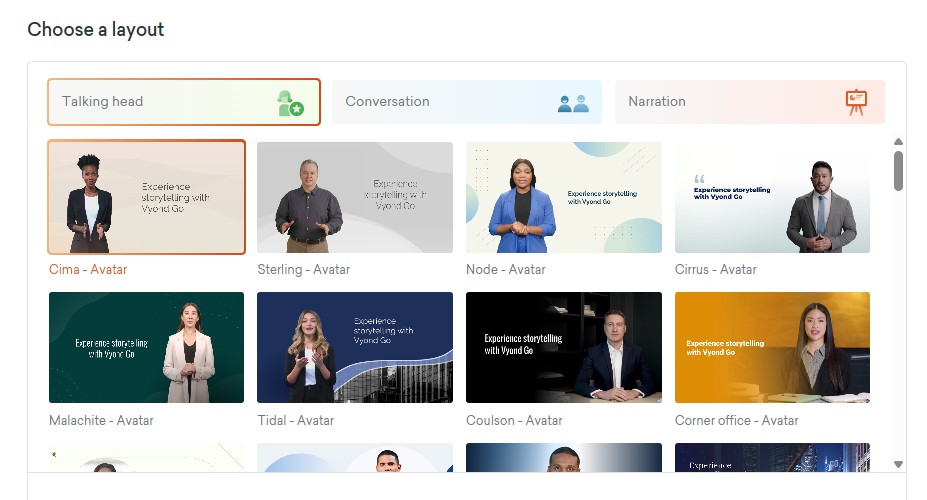927x500 pixels.
Task: Choose the Coulson avatar thumbnail
Action: click(563, 347)
